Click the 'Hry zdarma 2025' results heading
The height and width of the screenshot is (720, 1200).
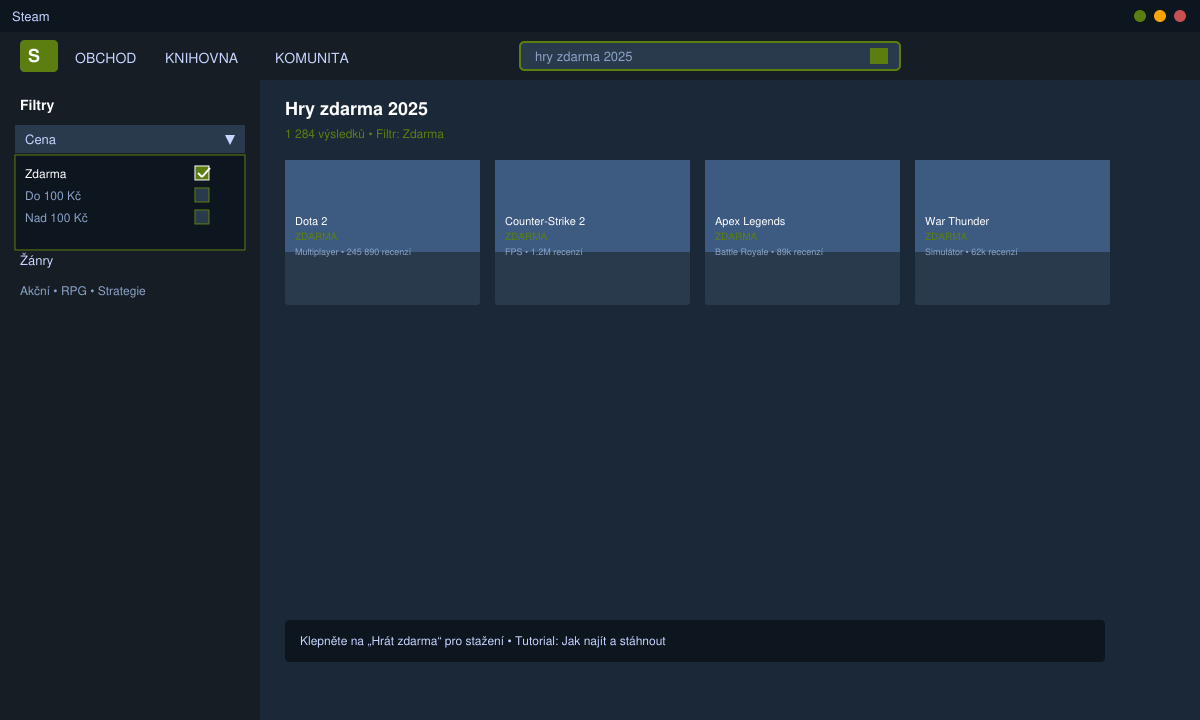click(x=356, y=109)
